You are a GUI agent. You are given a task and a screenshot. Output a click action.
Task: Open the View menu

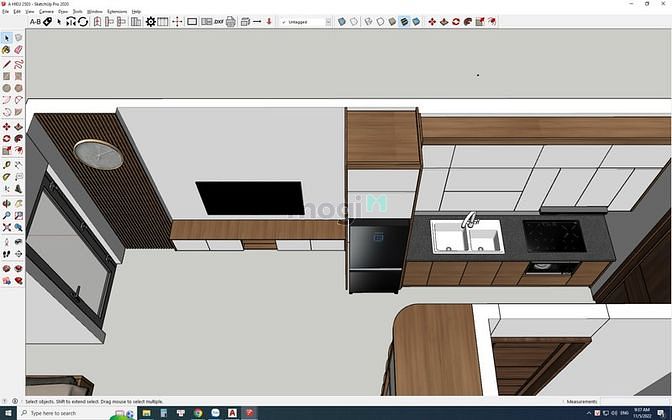click(30, 12)
